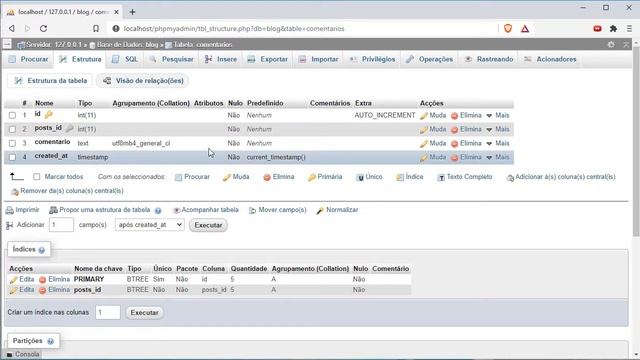Focus the Adicionar campo(s) number field
Image resolution: width=640 pixels, height=360 pixels.
(61, 225)
